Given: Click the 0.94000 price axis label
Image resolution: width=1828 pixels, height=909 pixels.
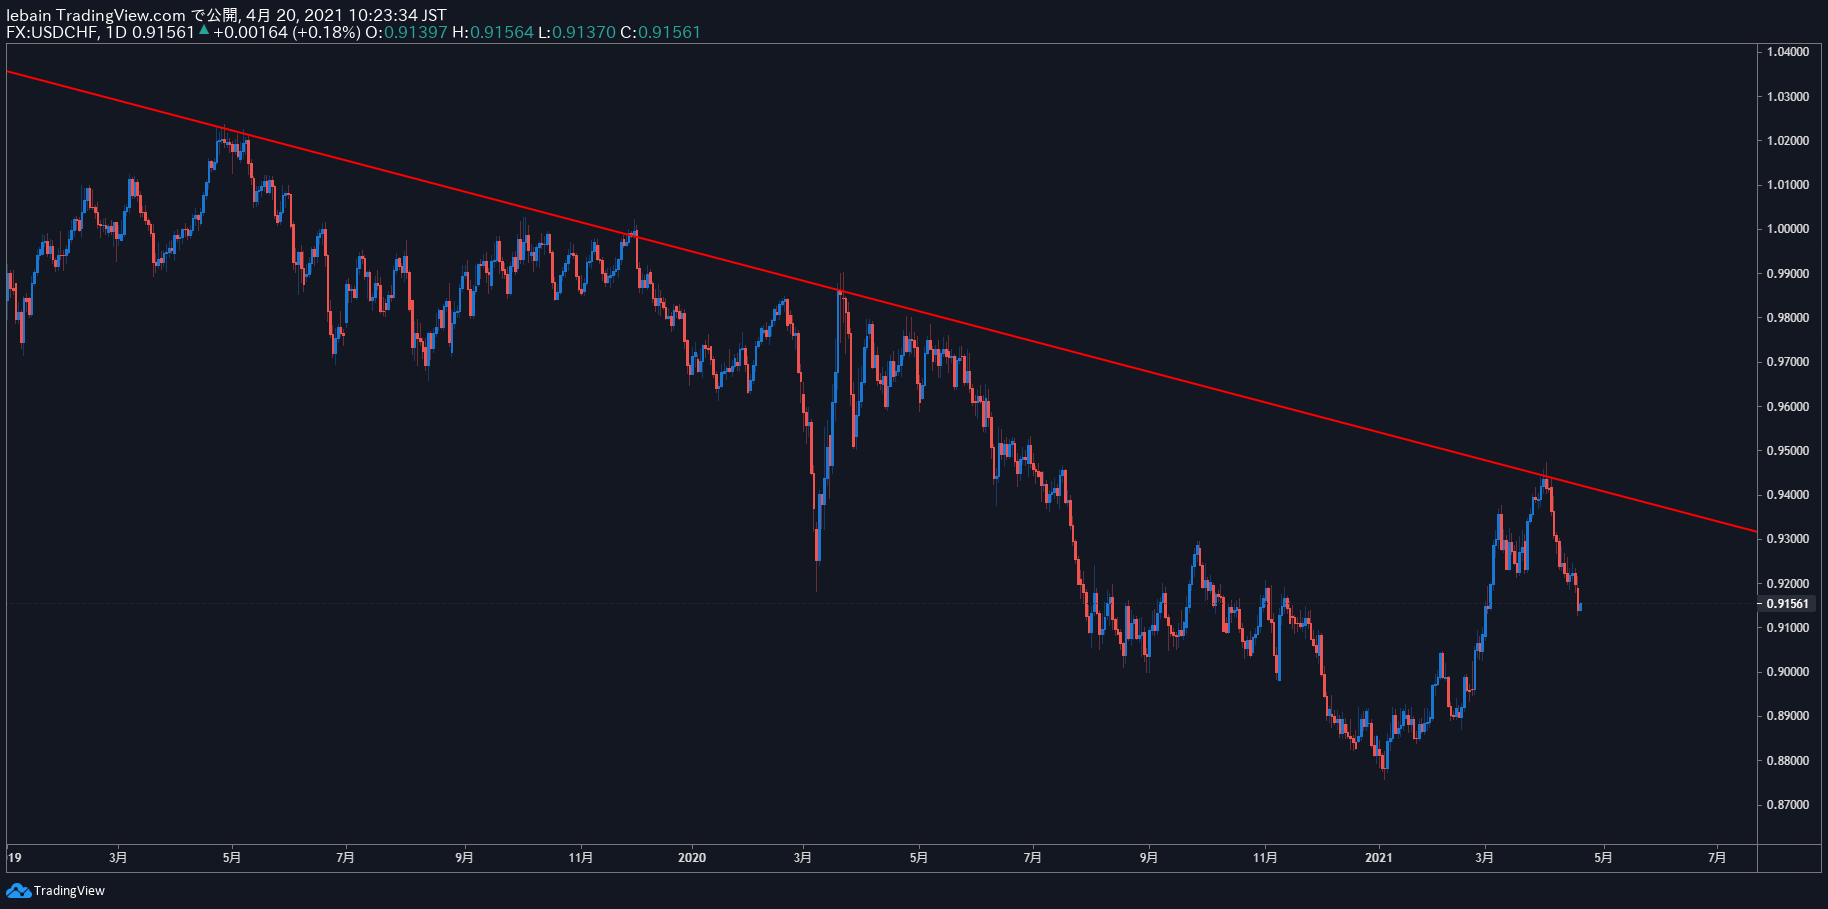Looking at the screenshot, I should [x=1788, y=495].
